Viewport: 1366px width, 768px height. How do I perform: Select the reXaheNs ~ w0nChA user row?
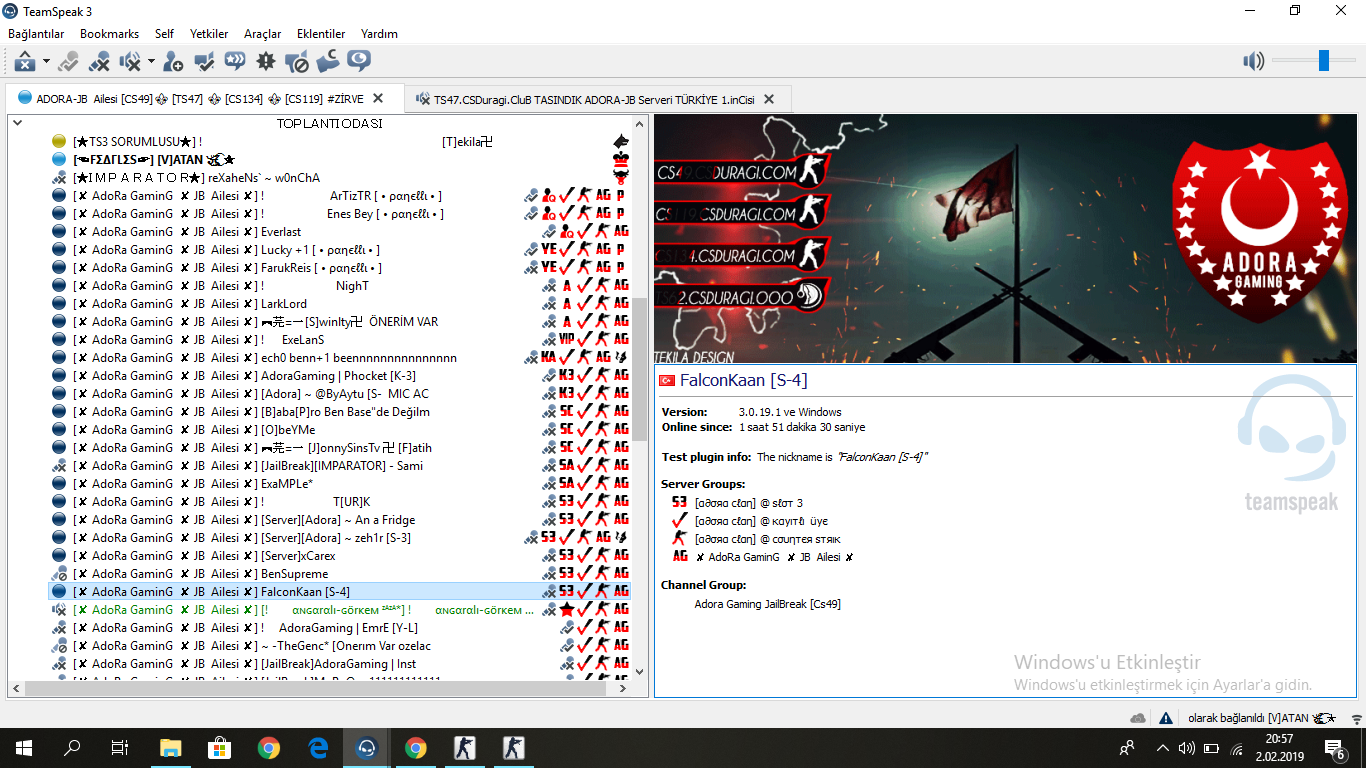(x=339, y=178)
